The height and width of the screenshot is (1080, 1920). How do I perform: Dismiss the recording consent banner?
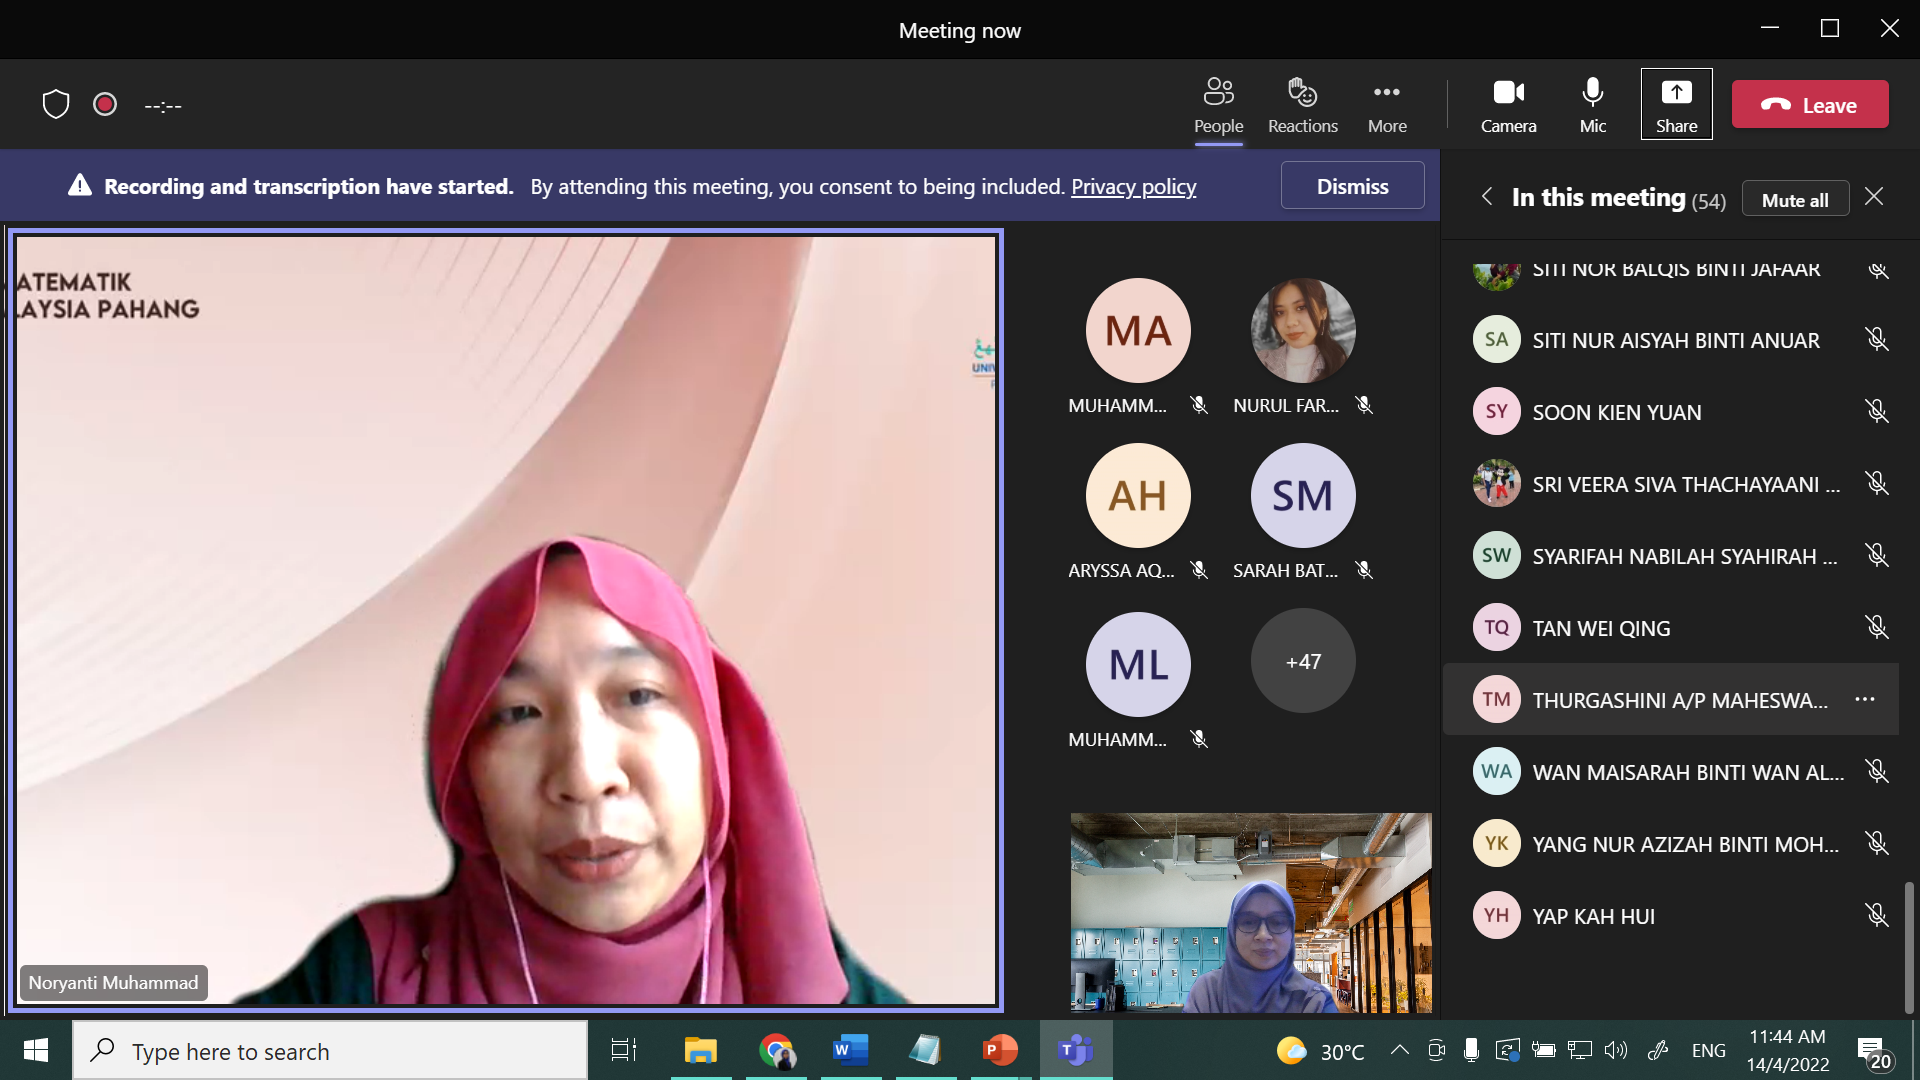click(x=1352, y=186)
